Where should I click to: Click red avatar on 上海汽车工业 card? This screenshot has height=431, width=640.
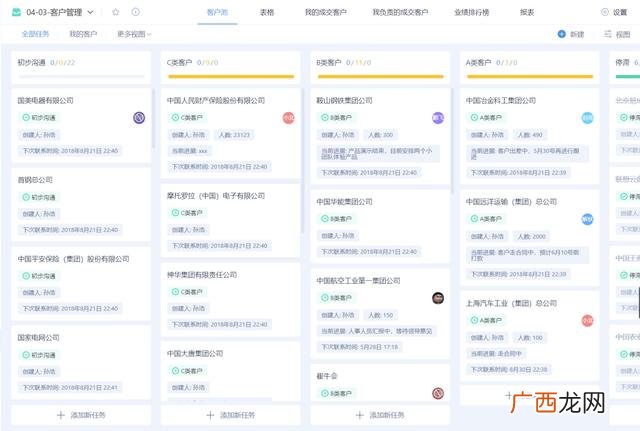(x=587, y=320)
